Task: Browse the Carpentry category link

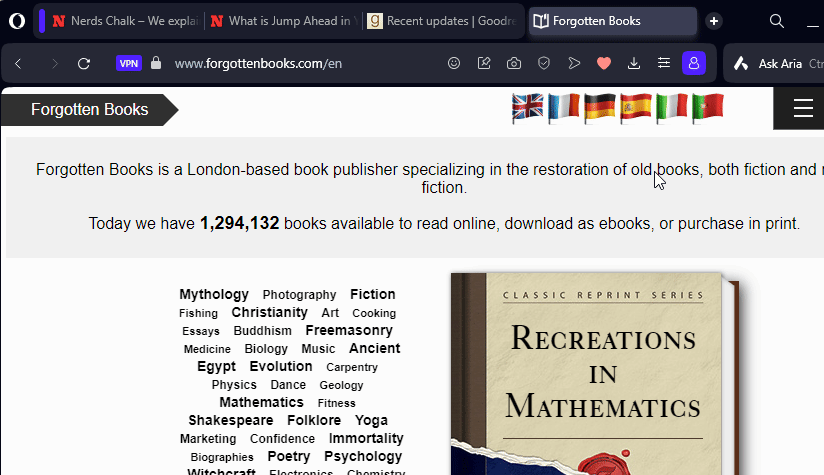Action: pos(352,367)
